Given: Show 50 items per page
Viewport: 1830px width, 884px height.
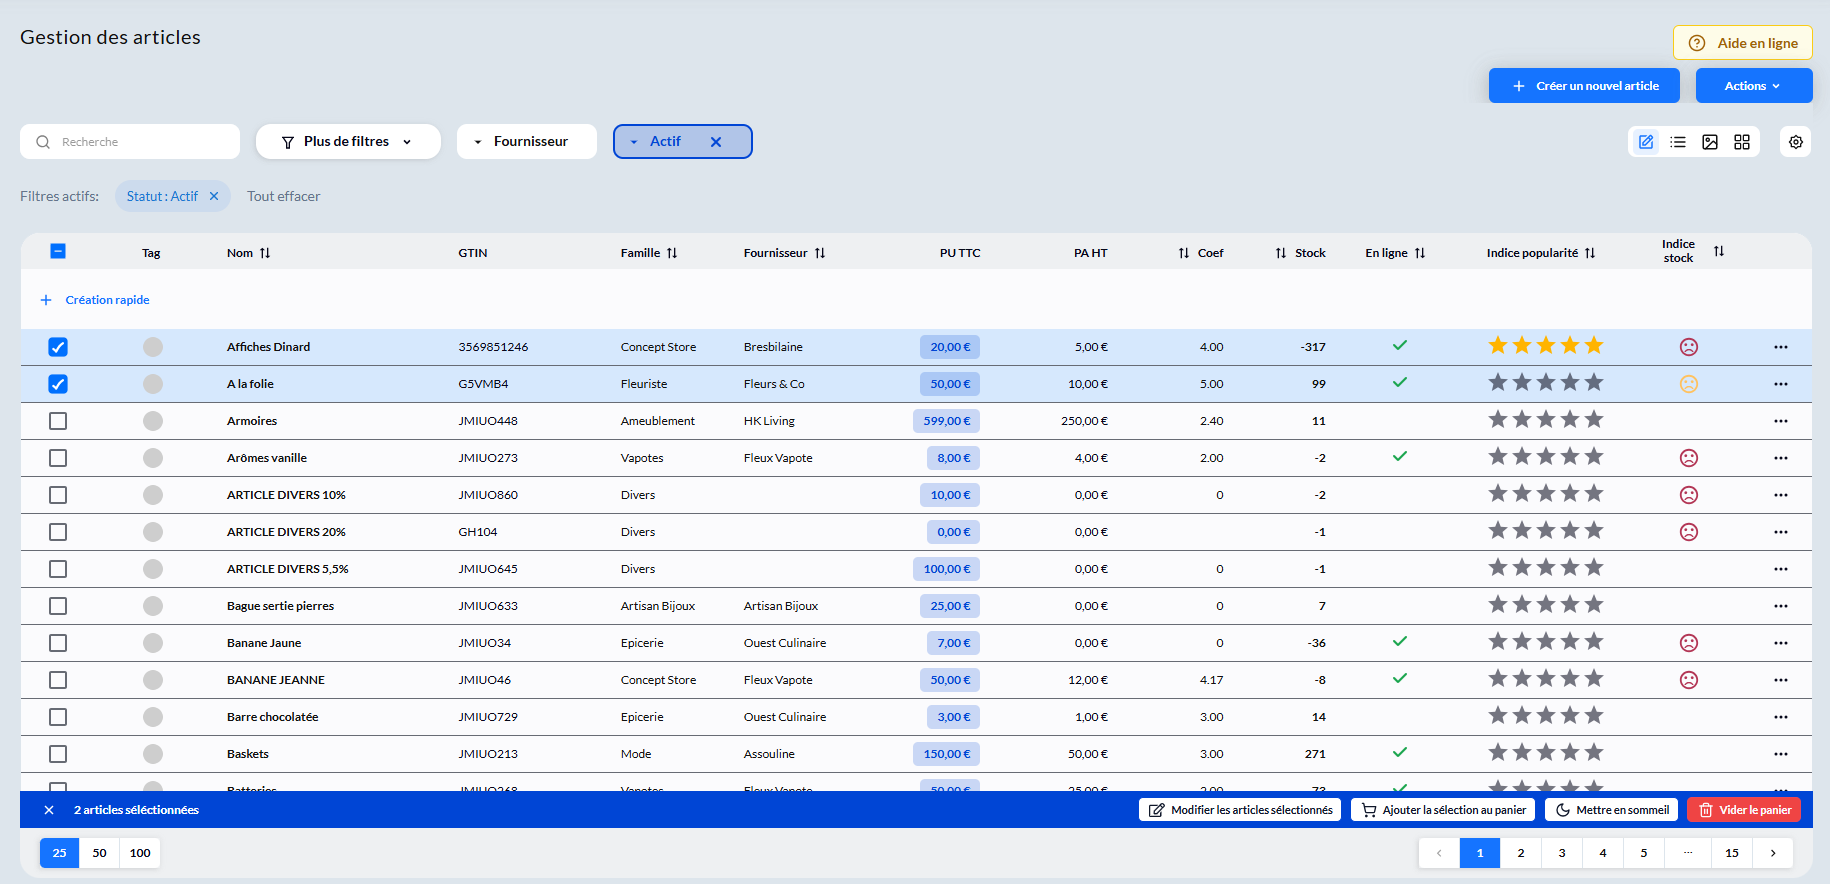Looking at the screenshot, I should tap(100, 853).
